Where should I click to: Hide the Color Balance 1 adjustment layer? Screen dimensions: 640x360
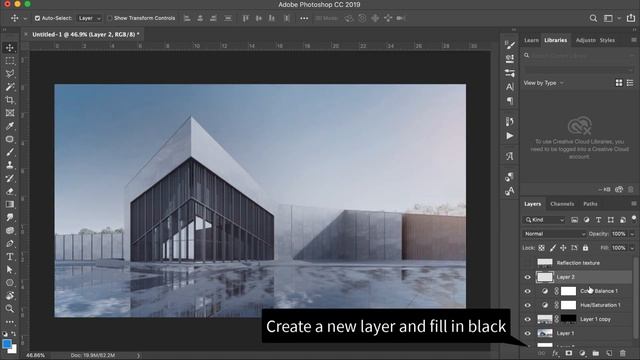(527, 291)
